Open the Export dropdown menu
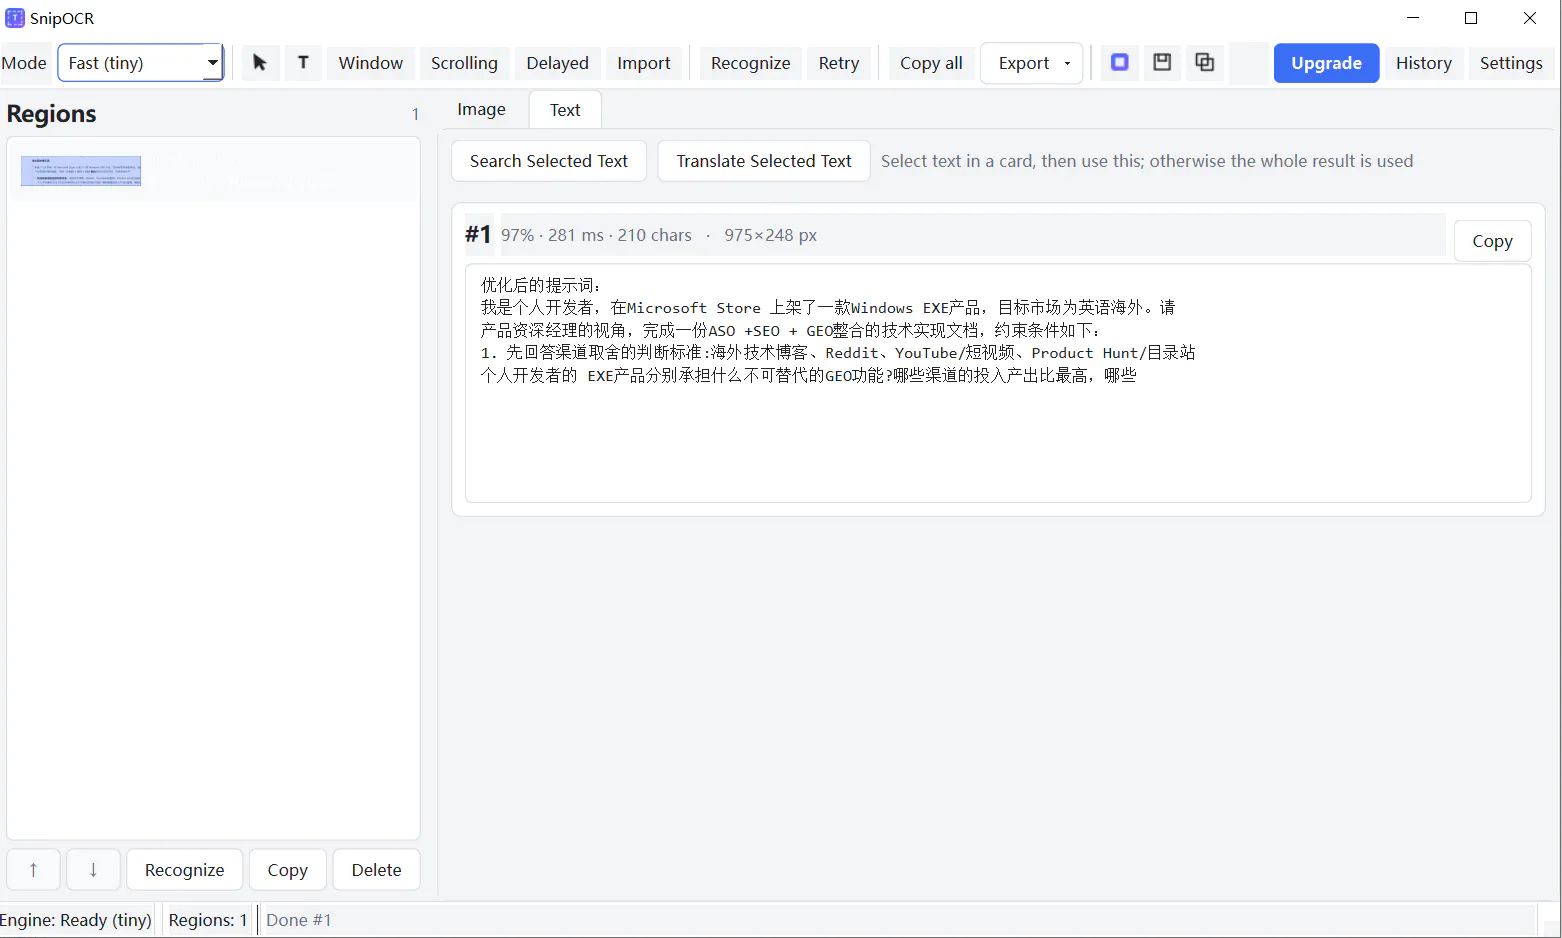Screen dimensions: 1562x938 tap(1032, 63)
